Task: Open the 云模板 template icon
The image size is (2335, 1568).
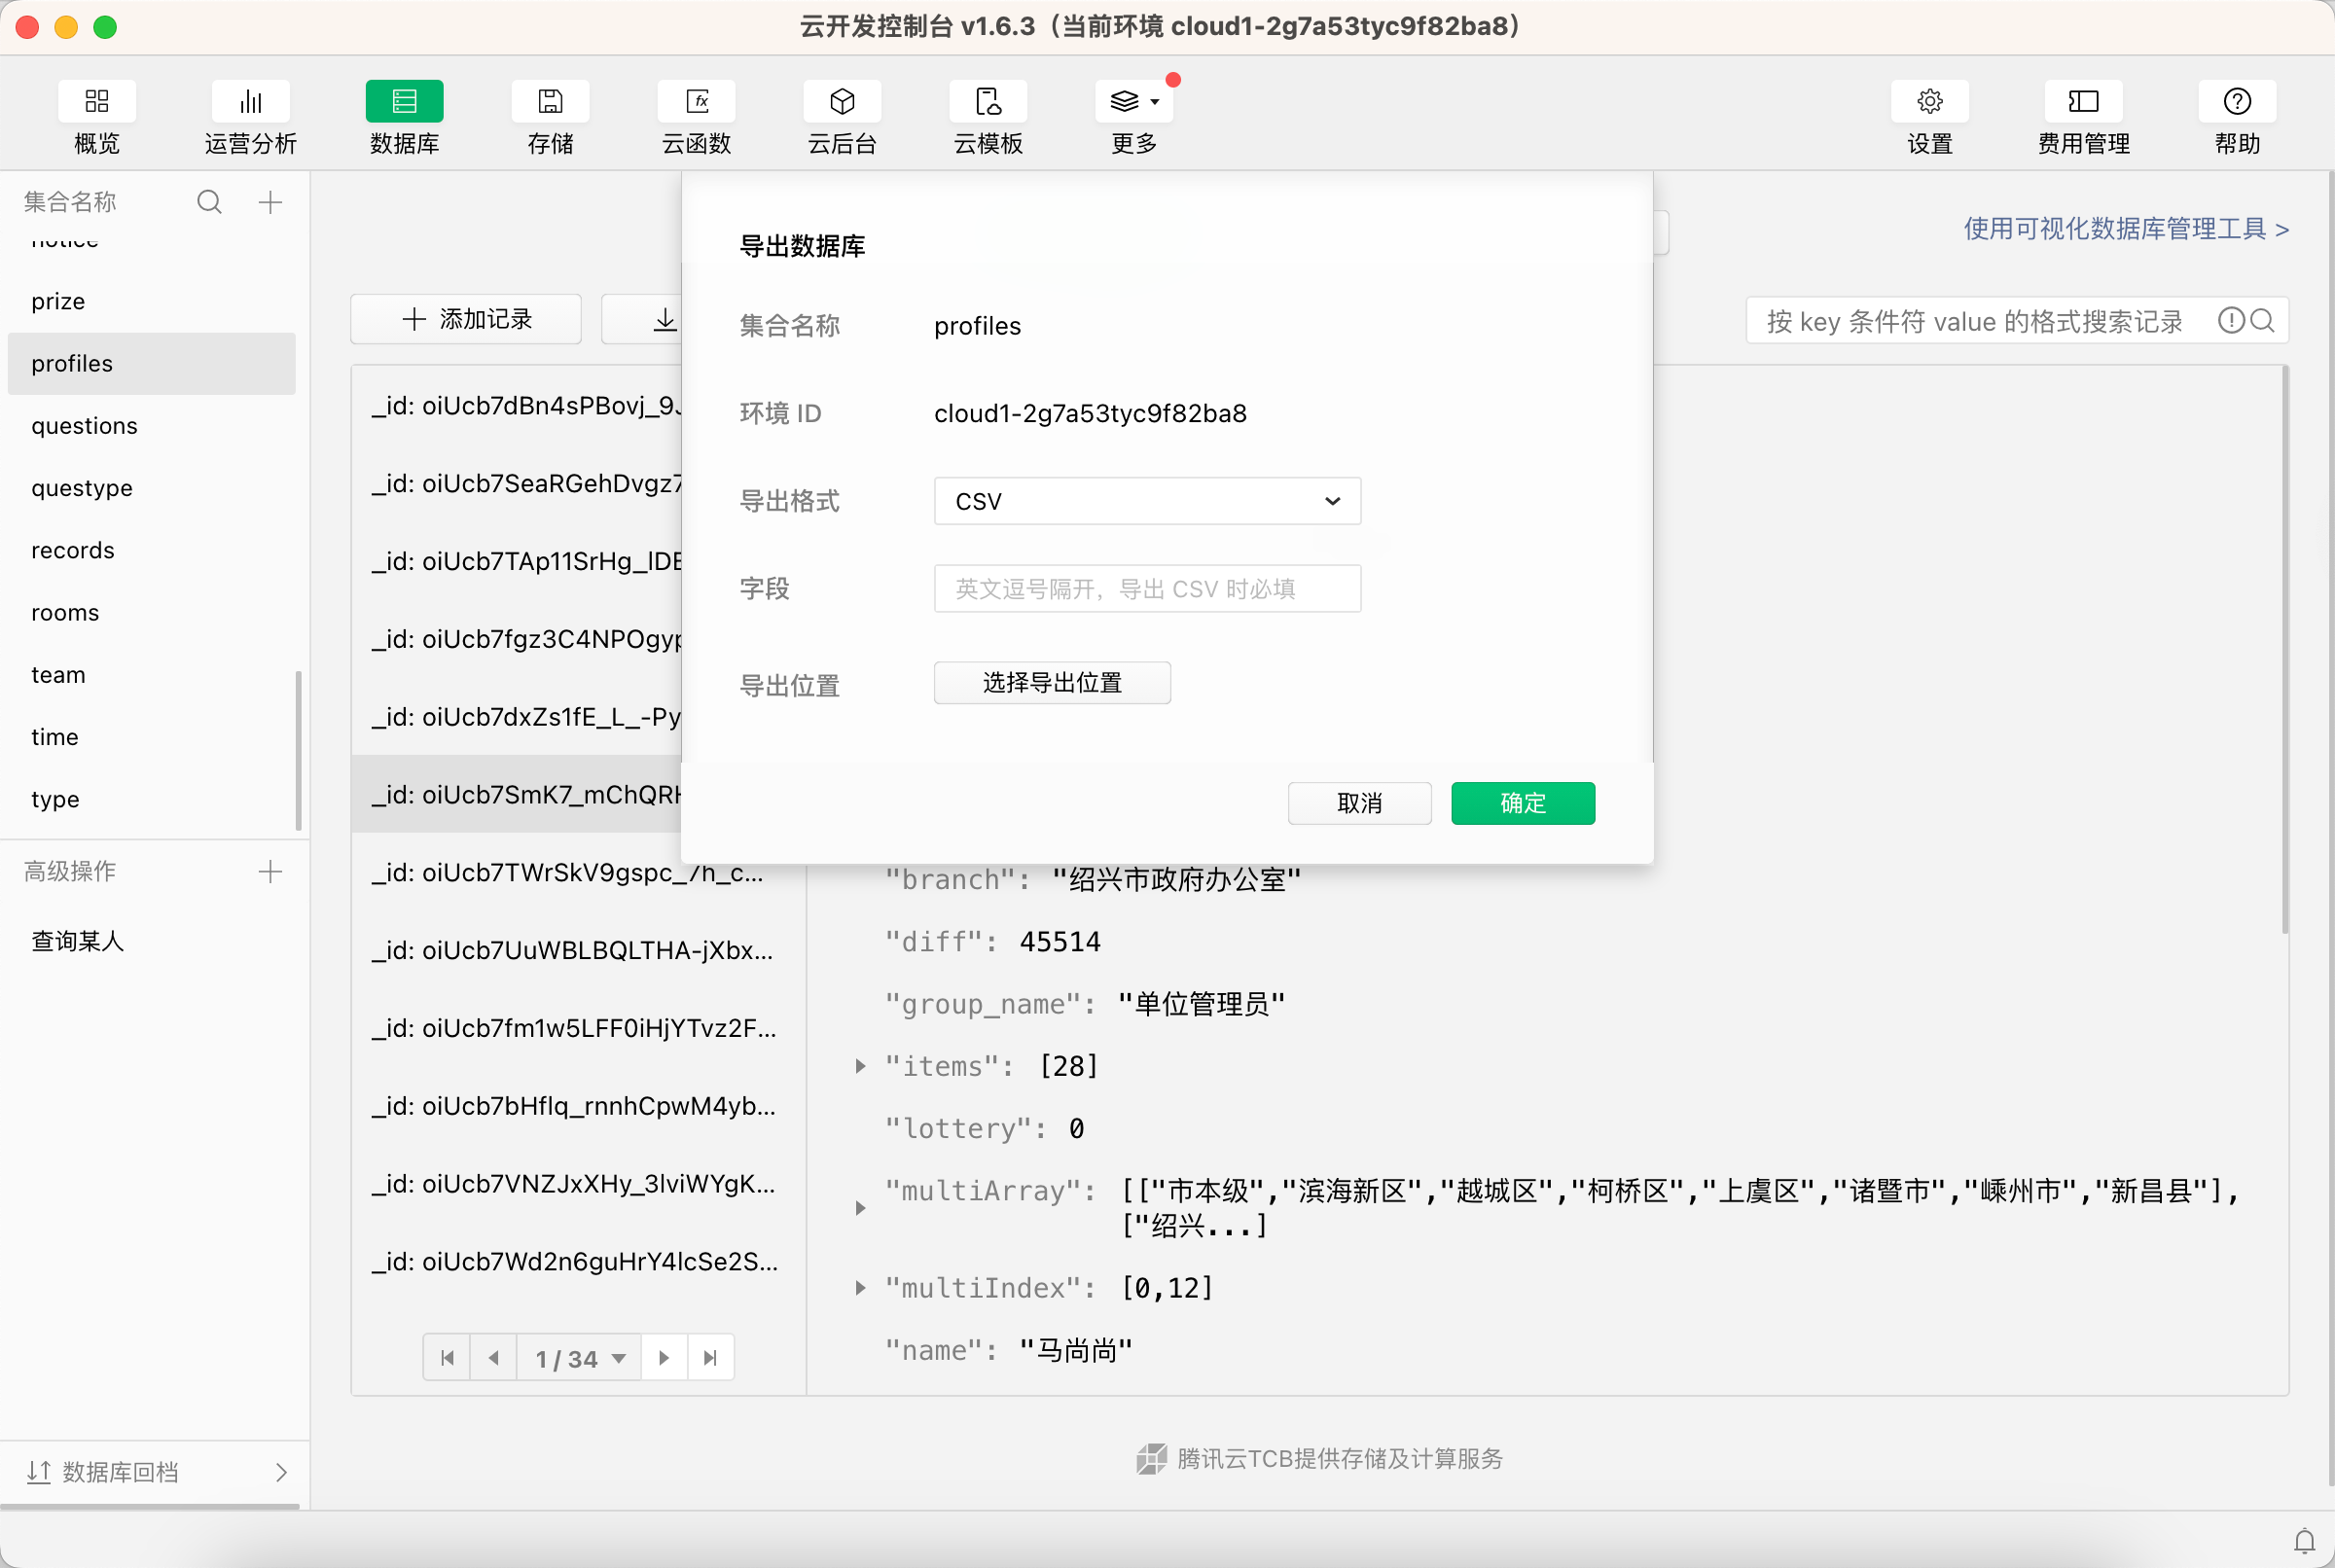Action: [x=988, y=102]
